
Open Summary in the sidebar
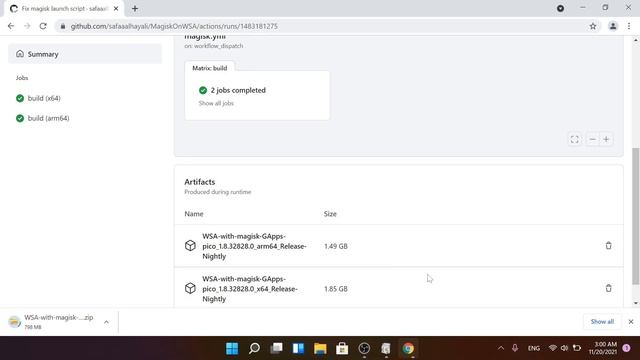tap(85, 54)
